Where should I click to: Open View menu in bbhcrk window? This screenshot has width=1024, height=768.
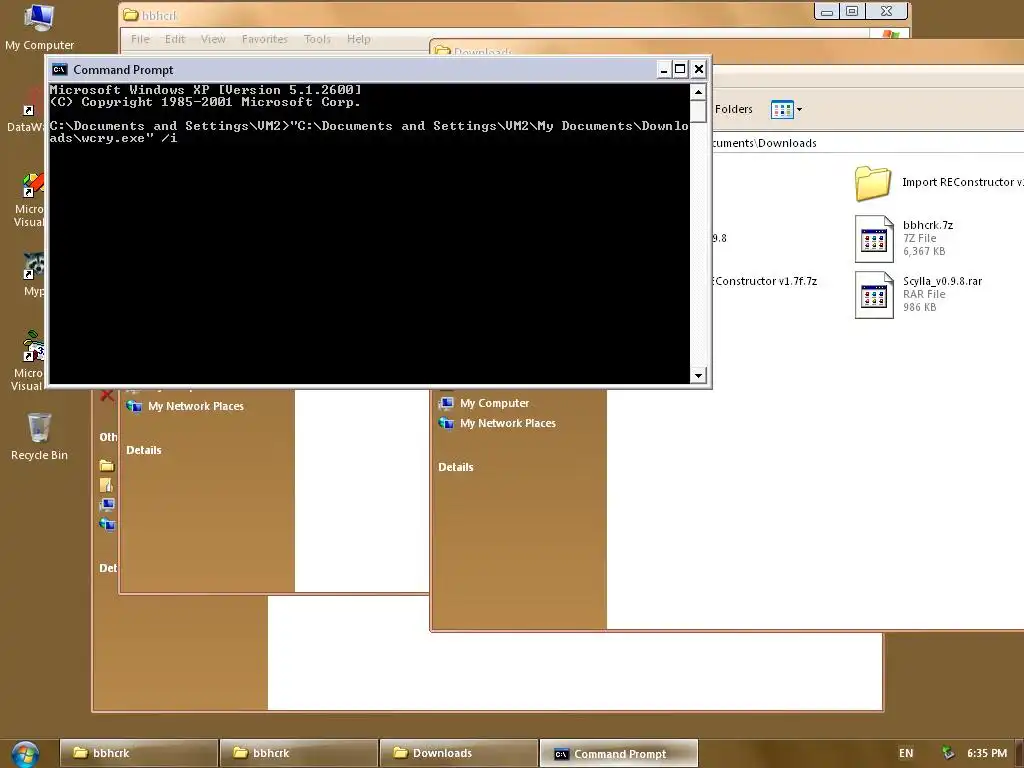tap(213, 39)
